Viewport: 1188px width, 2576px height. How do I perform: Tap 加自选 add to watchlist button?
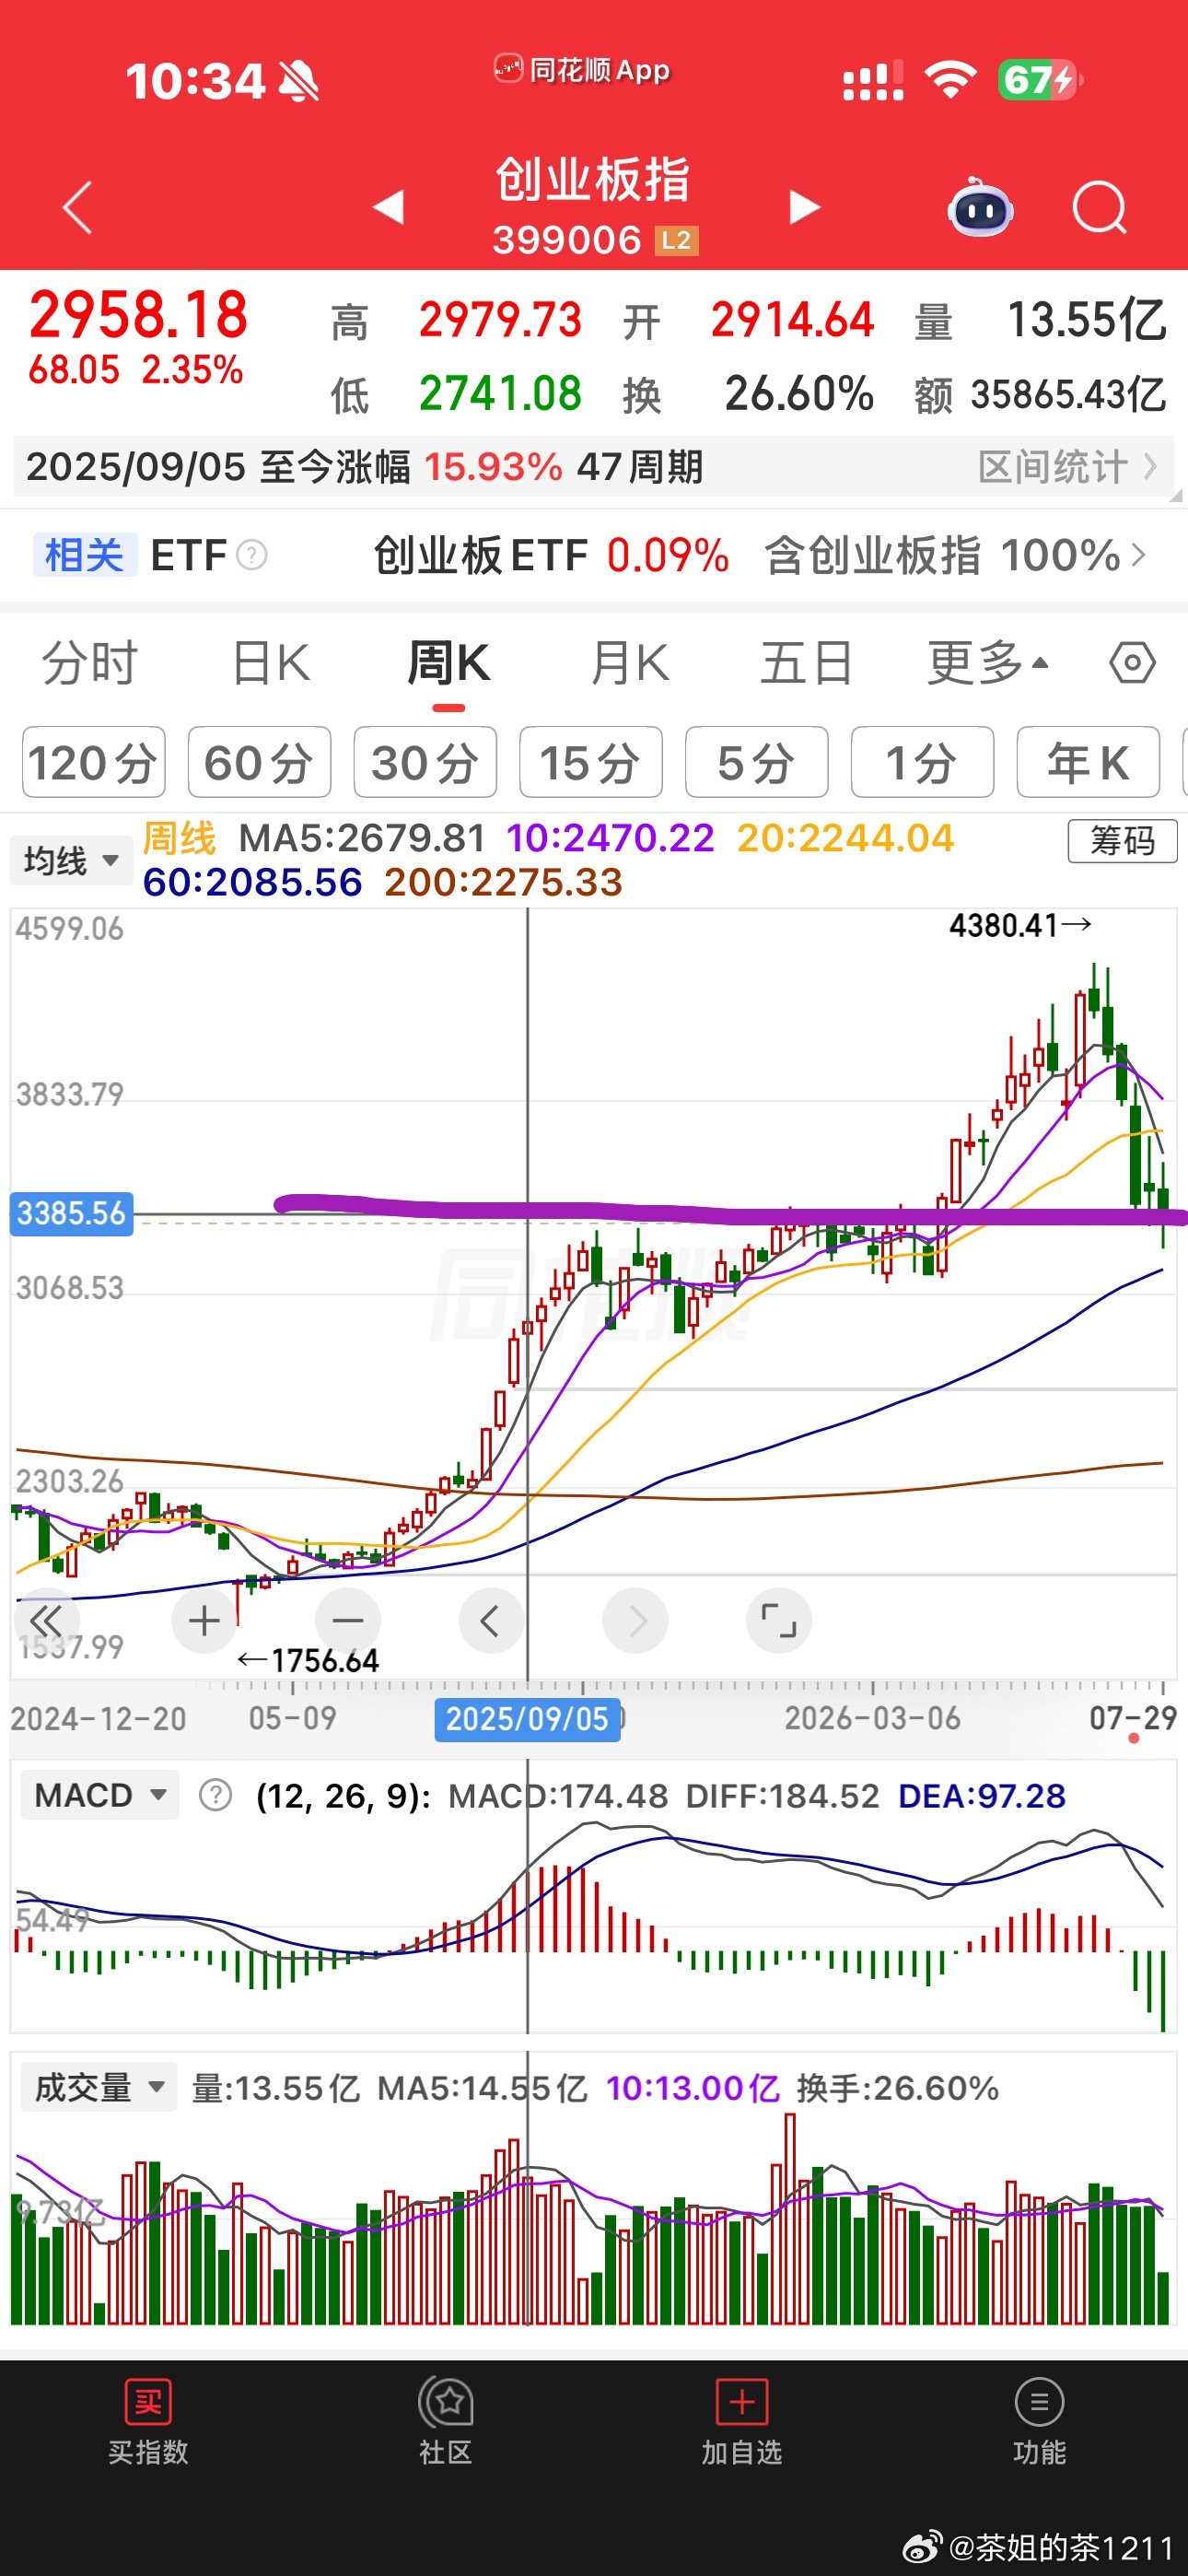pyautogui.click(x=741, y=2421)
